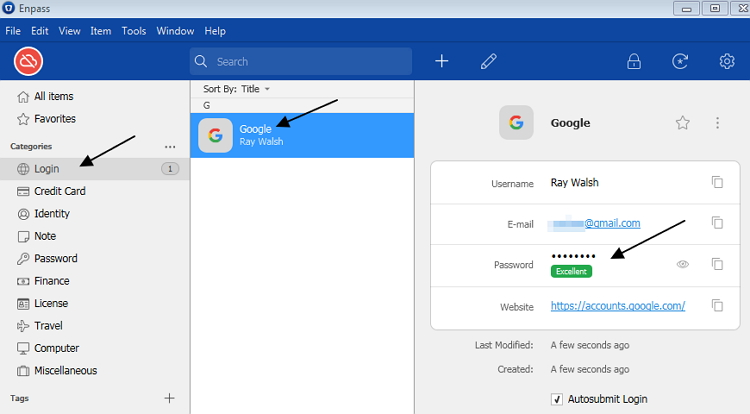Open Categories three-dot options menu

coord(170,146)
